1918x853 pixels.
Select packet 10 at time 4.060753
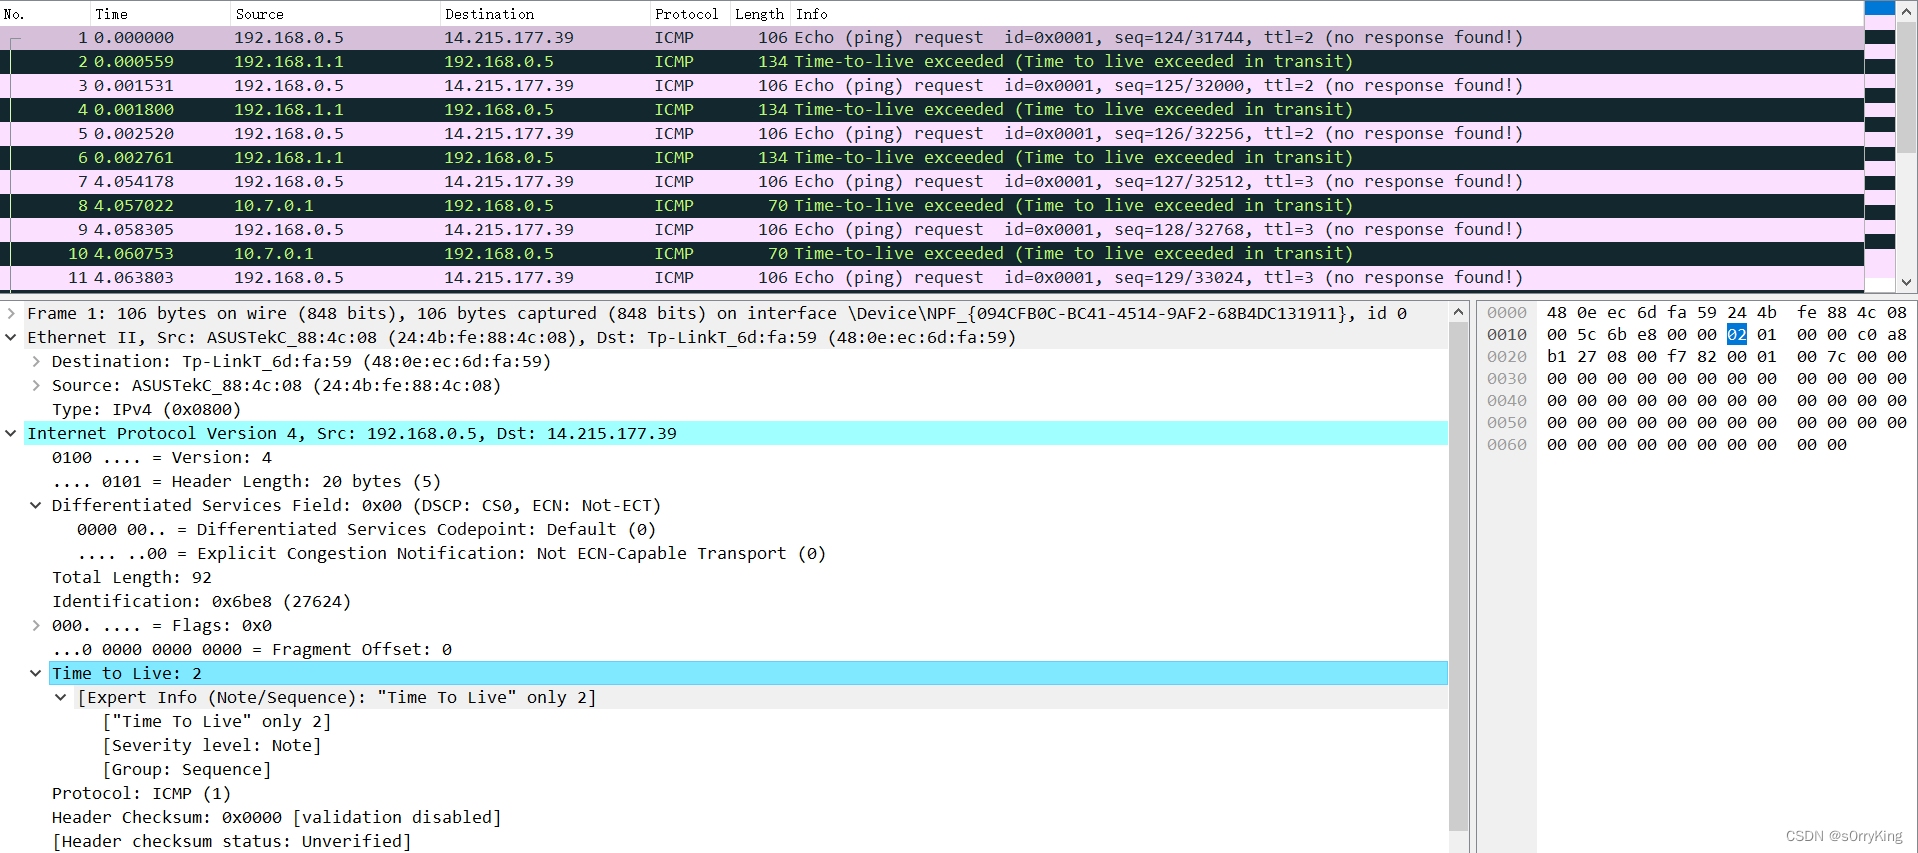(932, 253)
